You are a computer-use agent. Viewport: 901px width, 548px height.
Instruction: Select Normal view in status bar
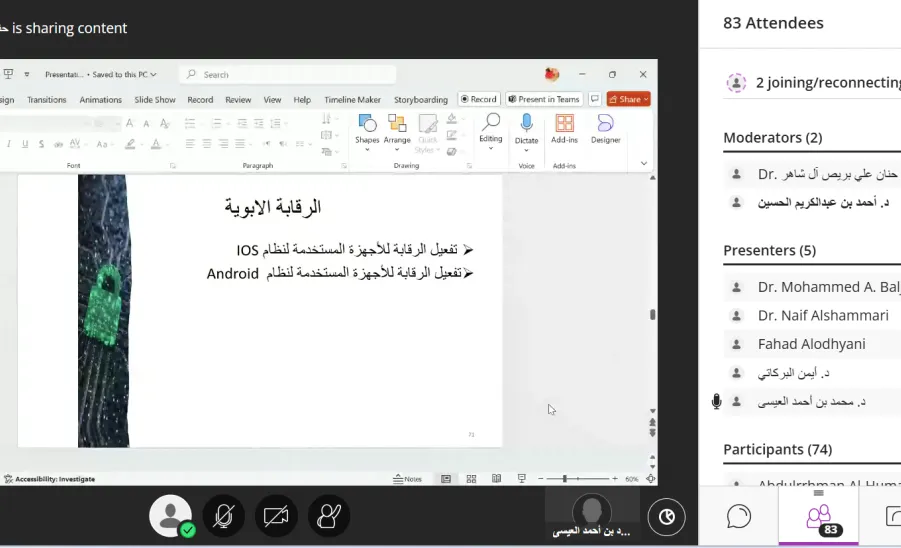pos(446,478)
